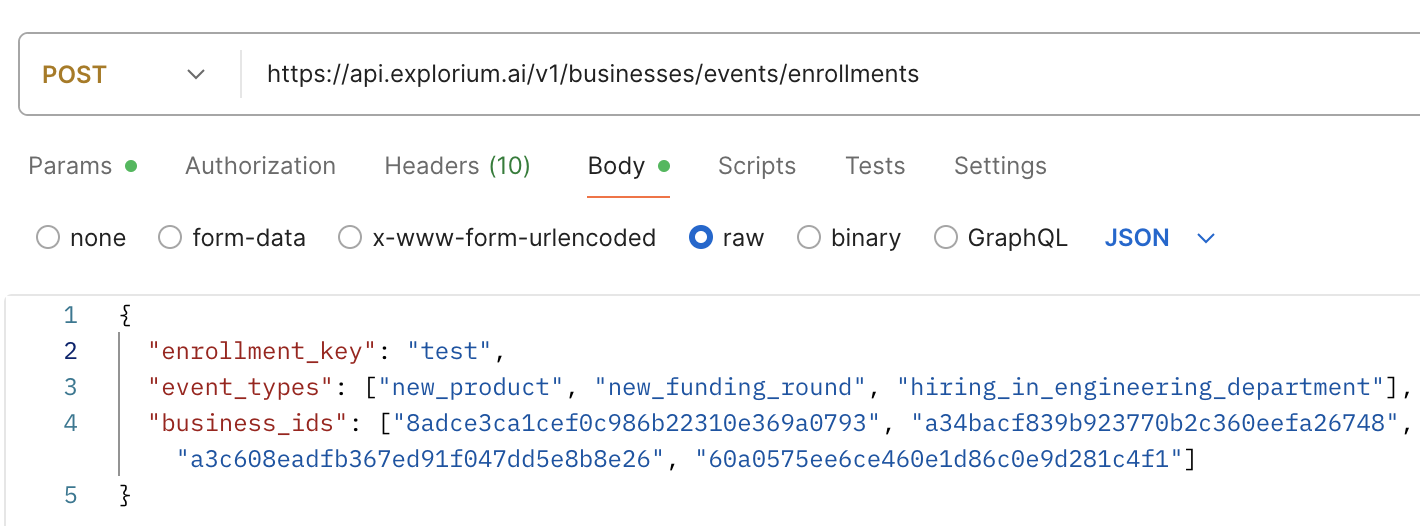Screen dimensions: 1420x526
Task: Go to the Tests tab
Action: 875,166
